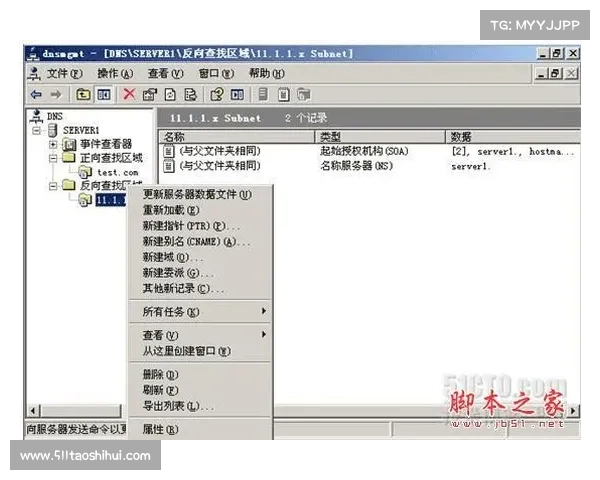The image size is (600, 480).
Task: Choose 刷新(F) from context menu
Action: 201,390
